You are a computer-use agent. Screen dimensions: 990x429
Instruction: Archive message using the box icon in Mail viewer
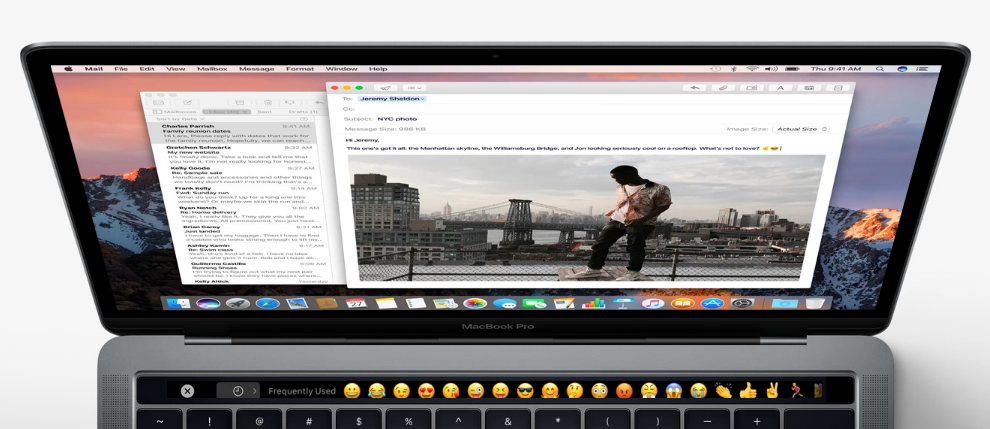click(x=239, y=102)
